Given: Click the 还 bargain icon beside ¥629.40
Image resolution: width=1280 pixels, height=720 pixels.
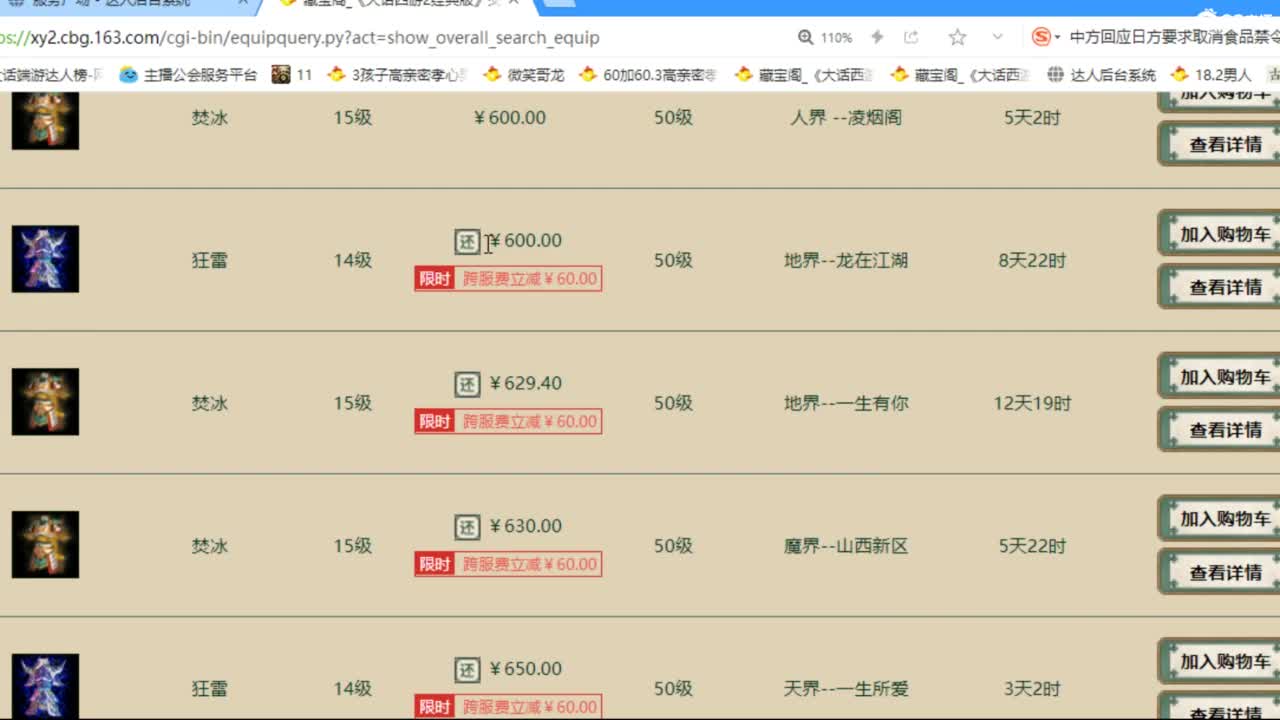Looking at the screenshot, I should click(467, 384).
